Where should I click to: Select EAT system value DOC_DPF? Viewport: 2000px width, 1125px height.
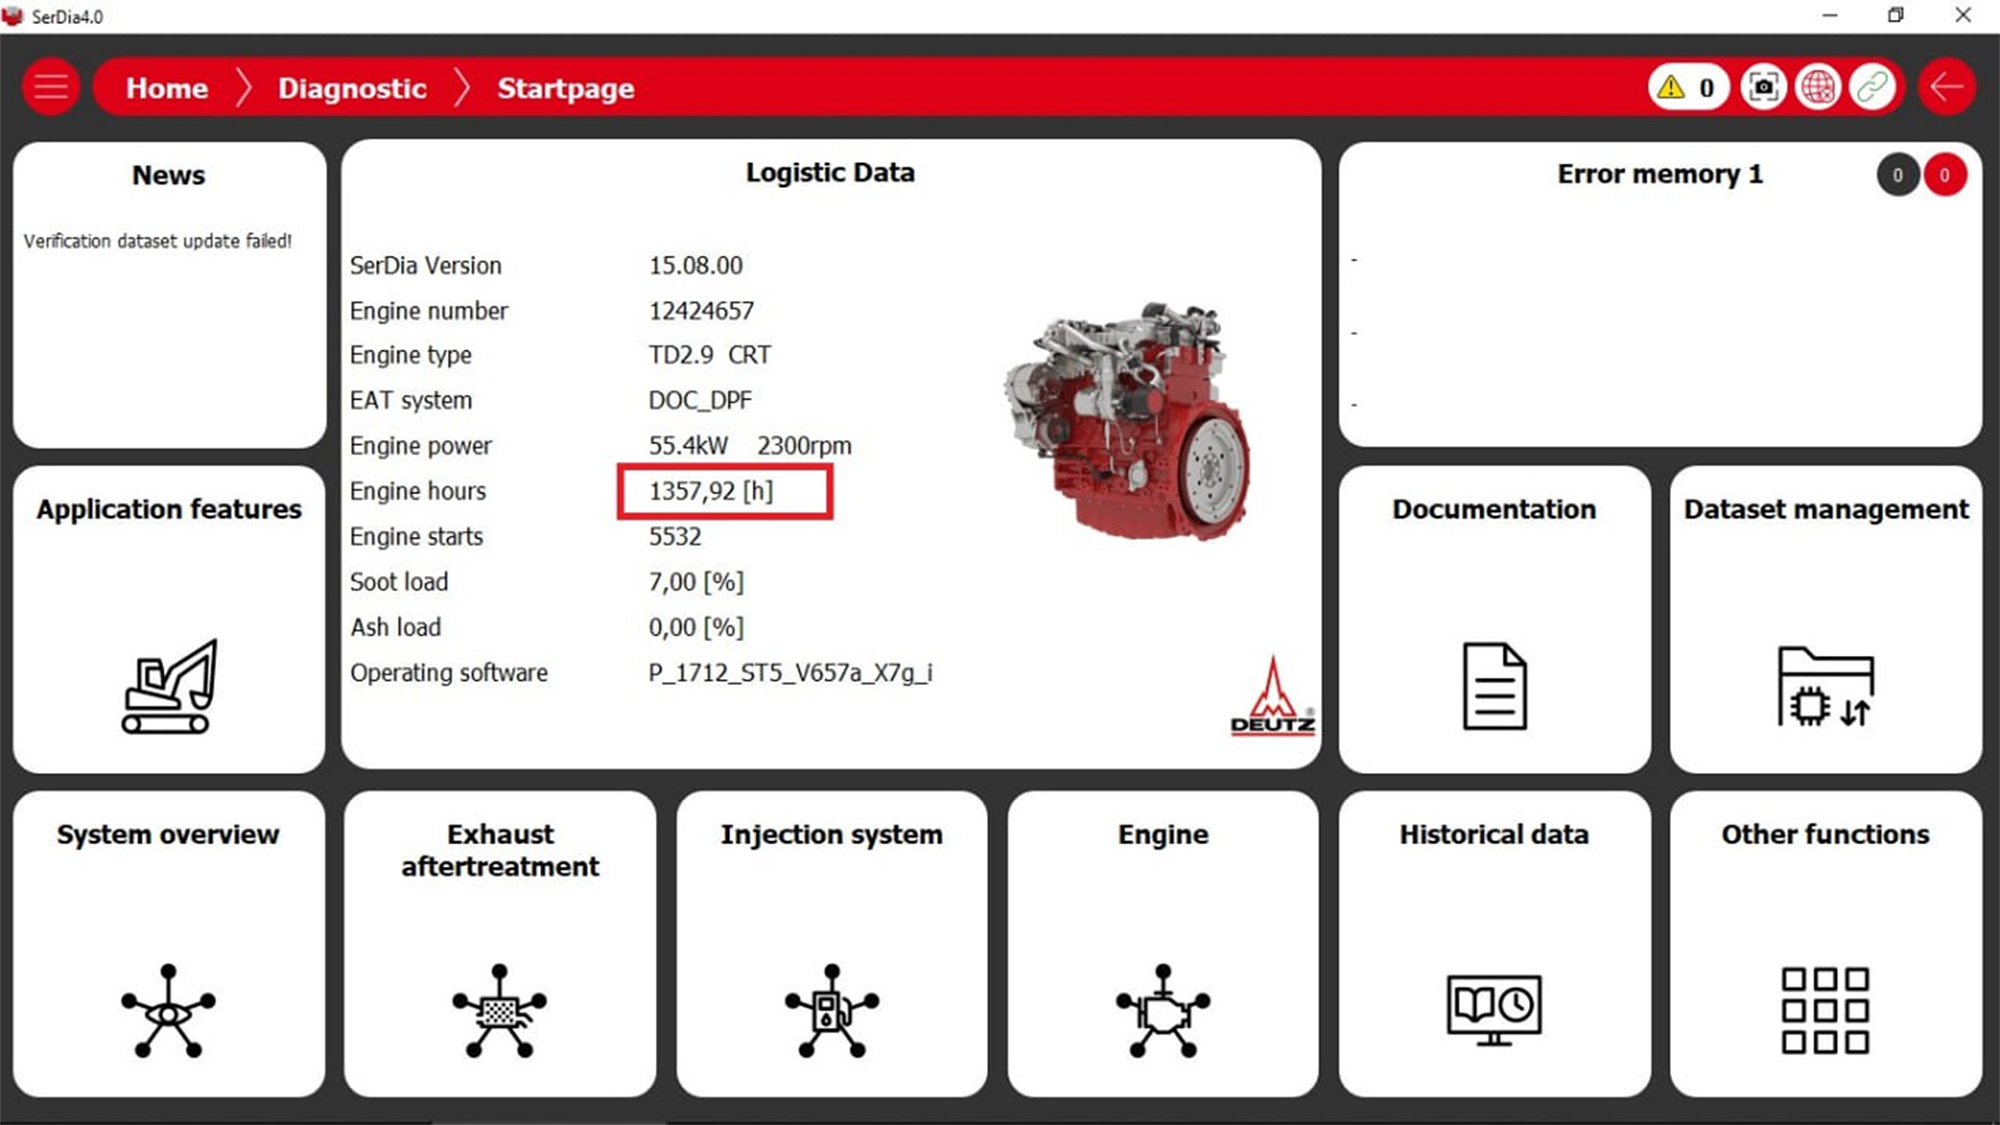[700, 400]
